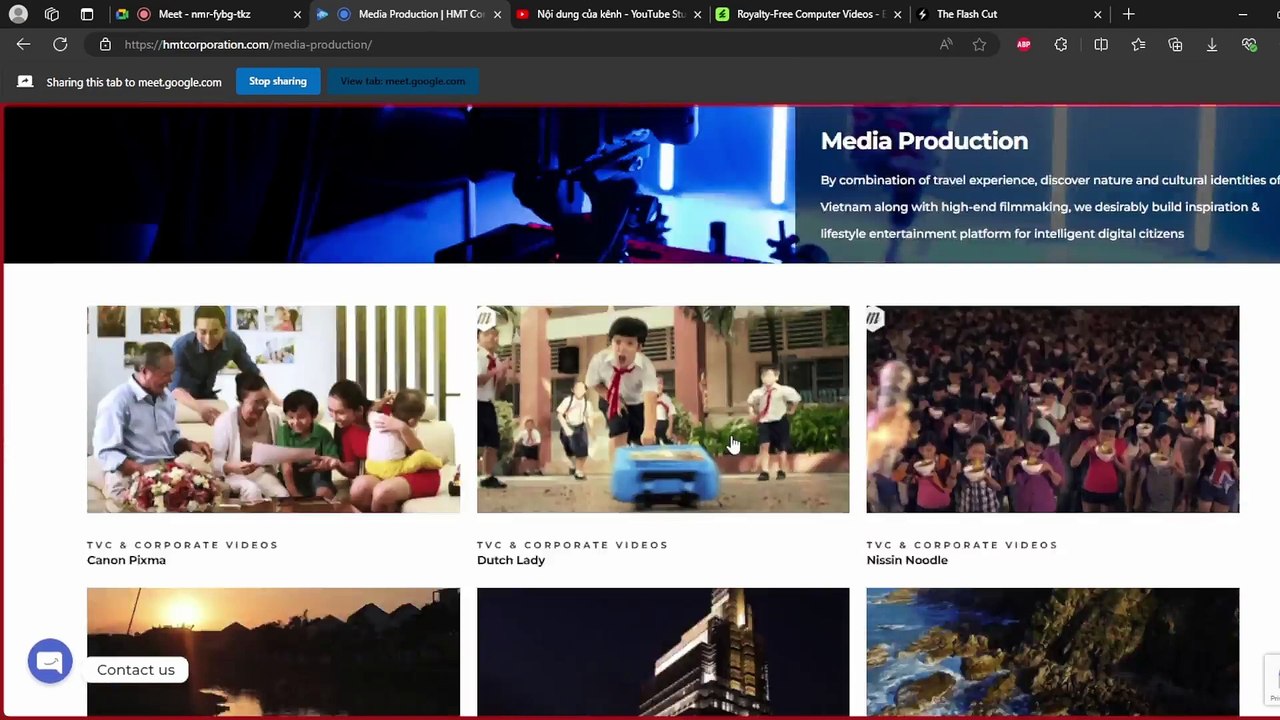The width and height of the screenshot is (1280, 720).
Task: Add this page to favorites star
Action: (x=979, y=44)
